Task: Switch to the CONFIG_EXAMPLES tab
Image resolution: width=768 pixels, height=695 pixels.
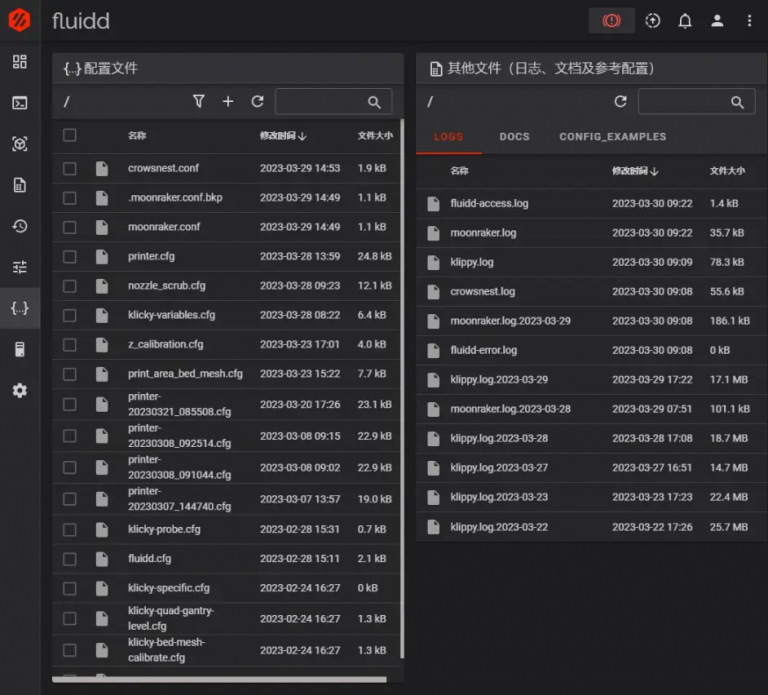Action: point(612,137)
